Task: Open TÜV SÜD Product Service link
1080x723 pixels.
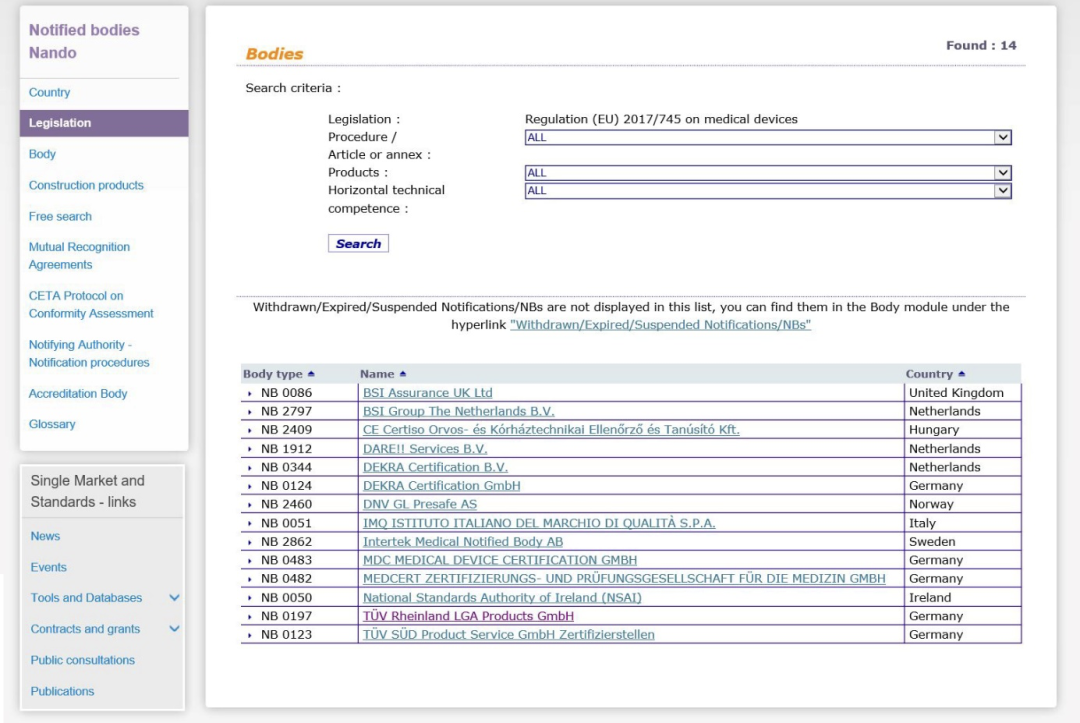Action: (509, 634)
